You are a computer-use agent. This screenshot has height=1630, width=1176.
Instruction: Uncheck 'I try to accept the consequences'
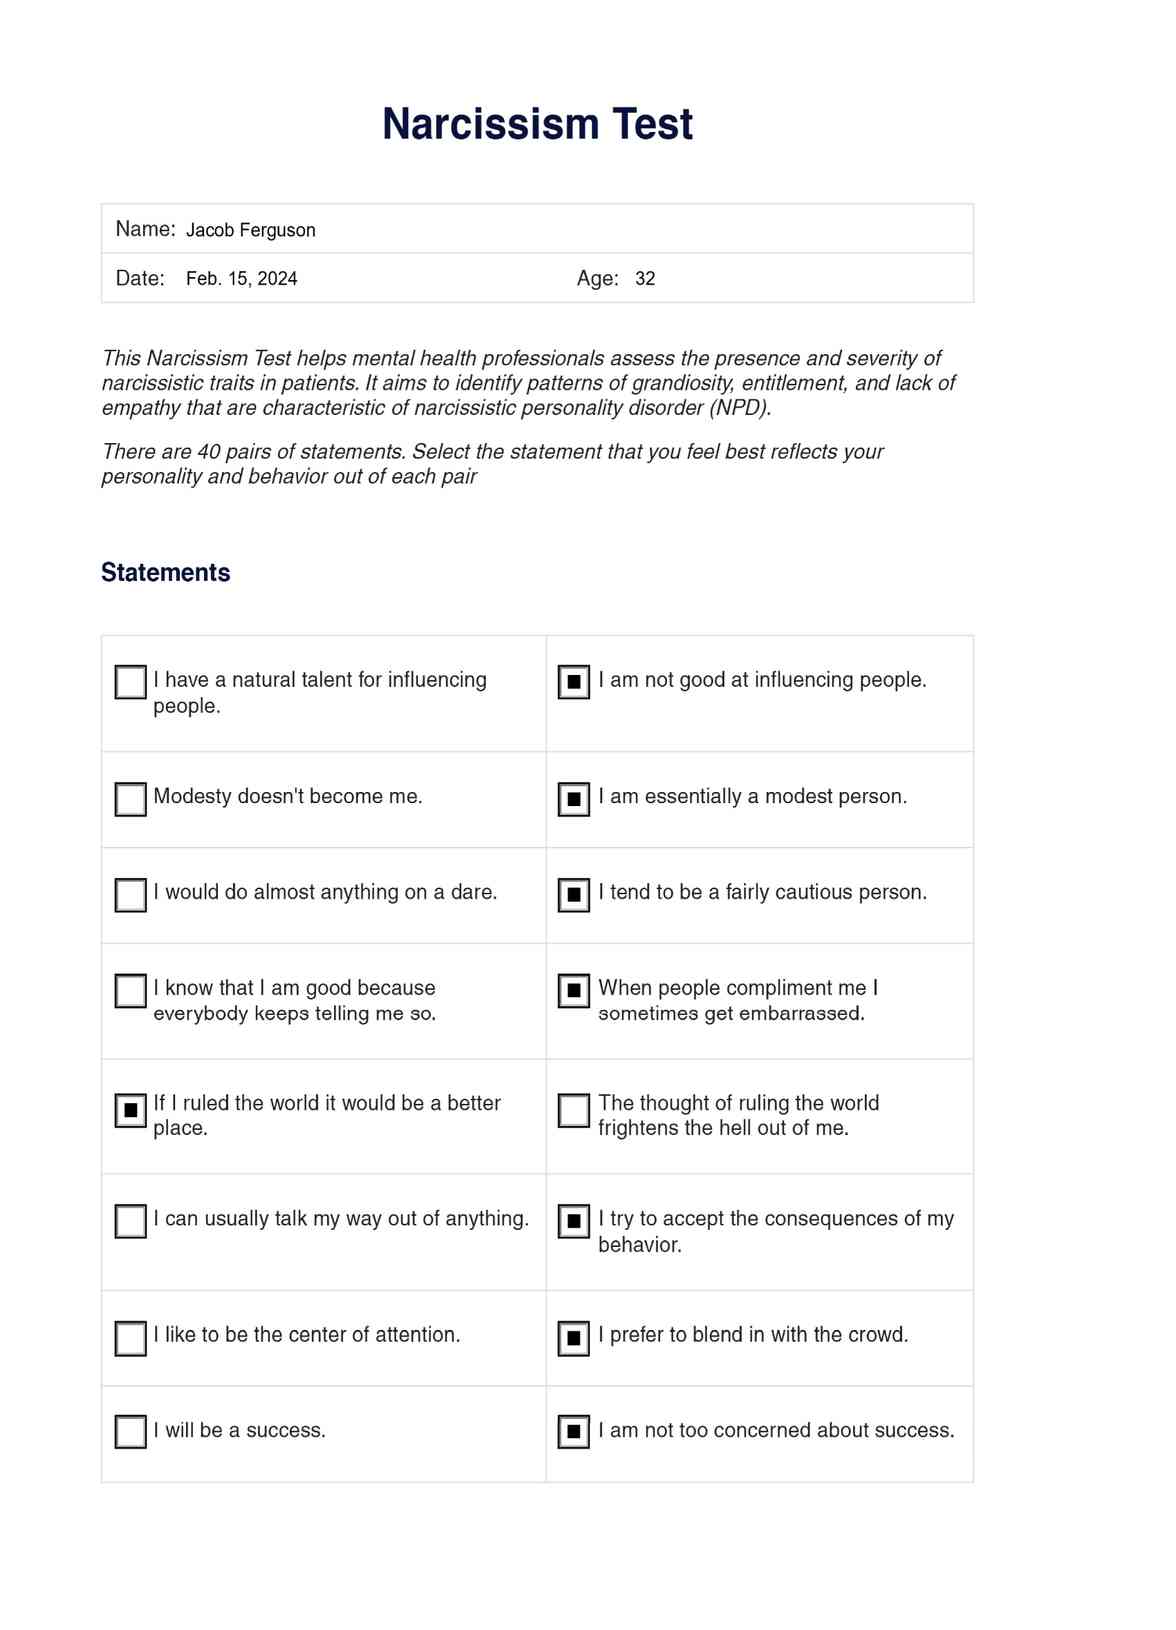point(573,1221)
